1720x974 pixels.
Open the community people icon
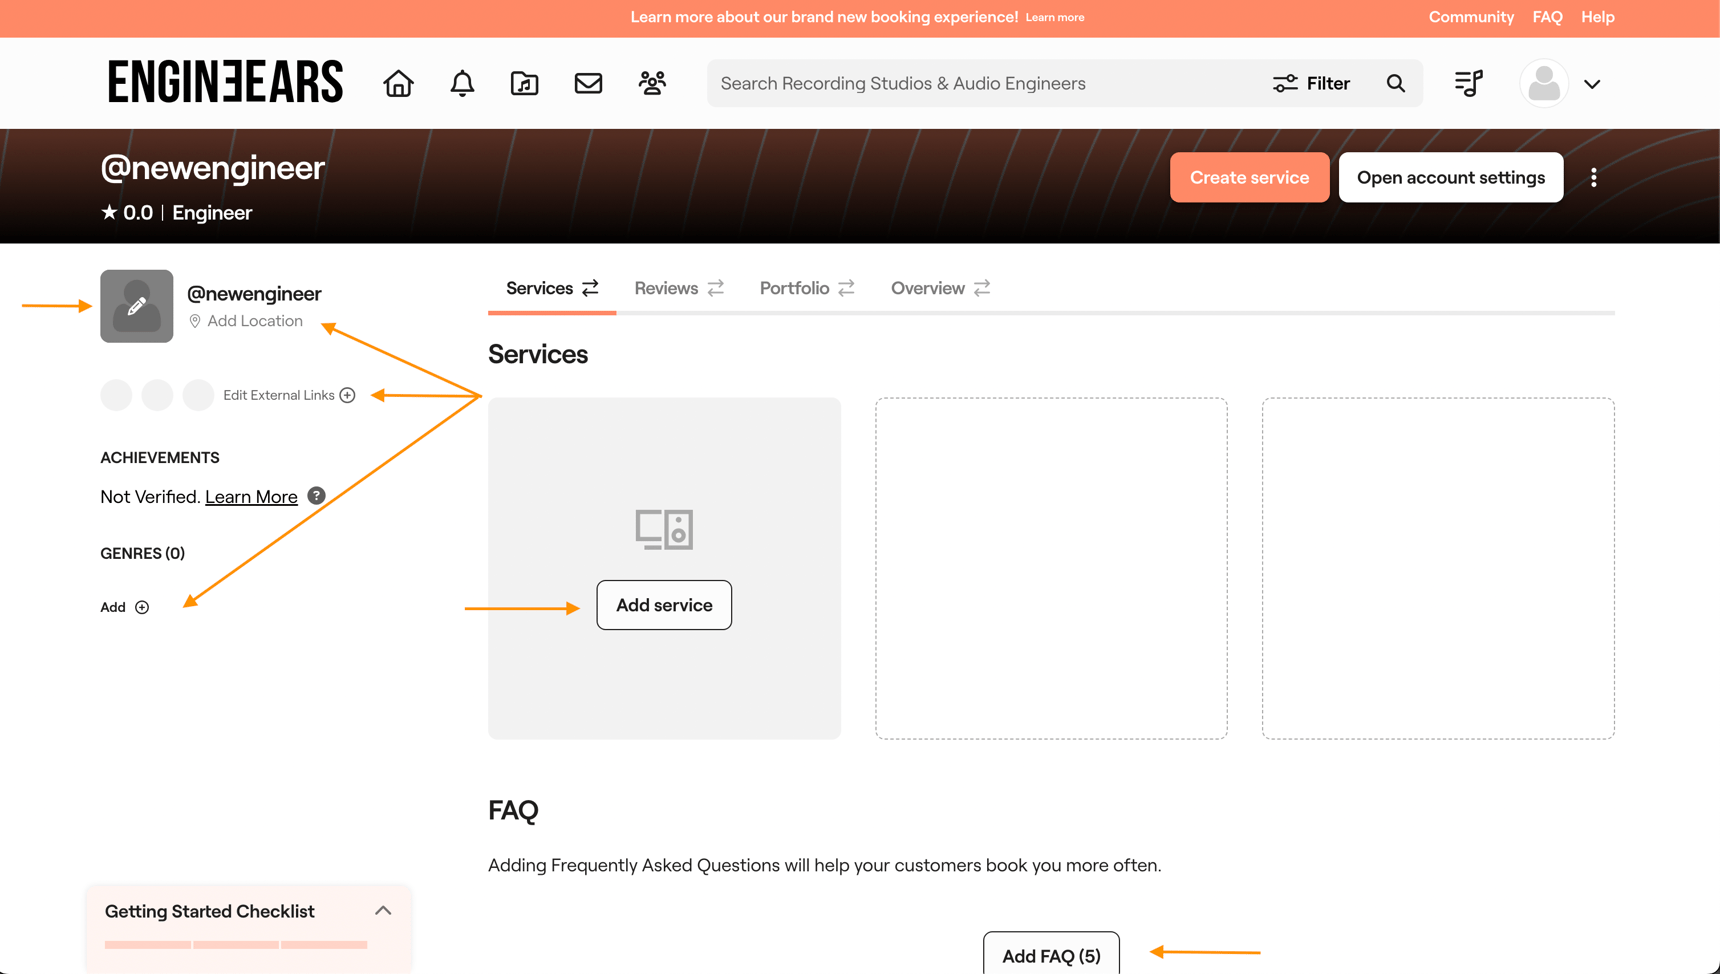(652, 83)
